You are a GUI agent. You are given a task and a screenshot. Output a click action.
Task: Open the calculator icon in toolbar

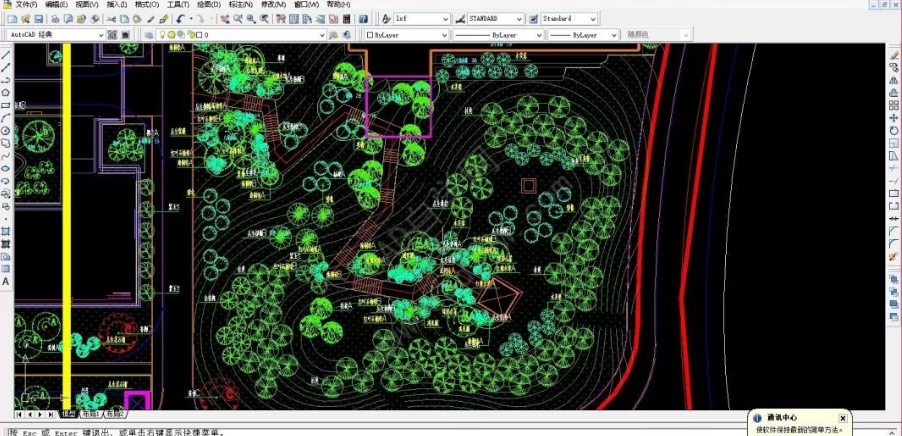click(x=347, y=19)
